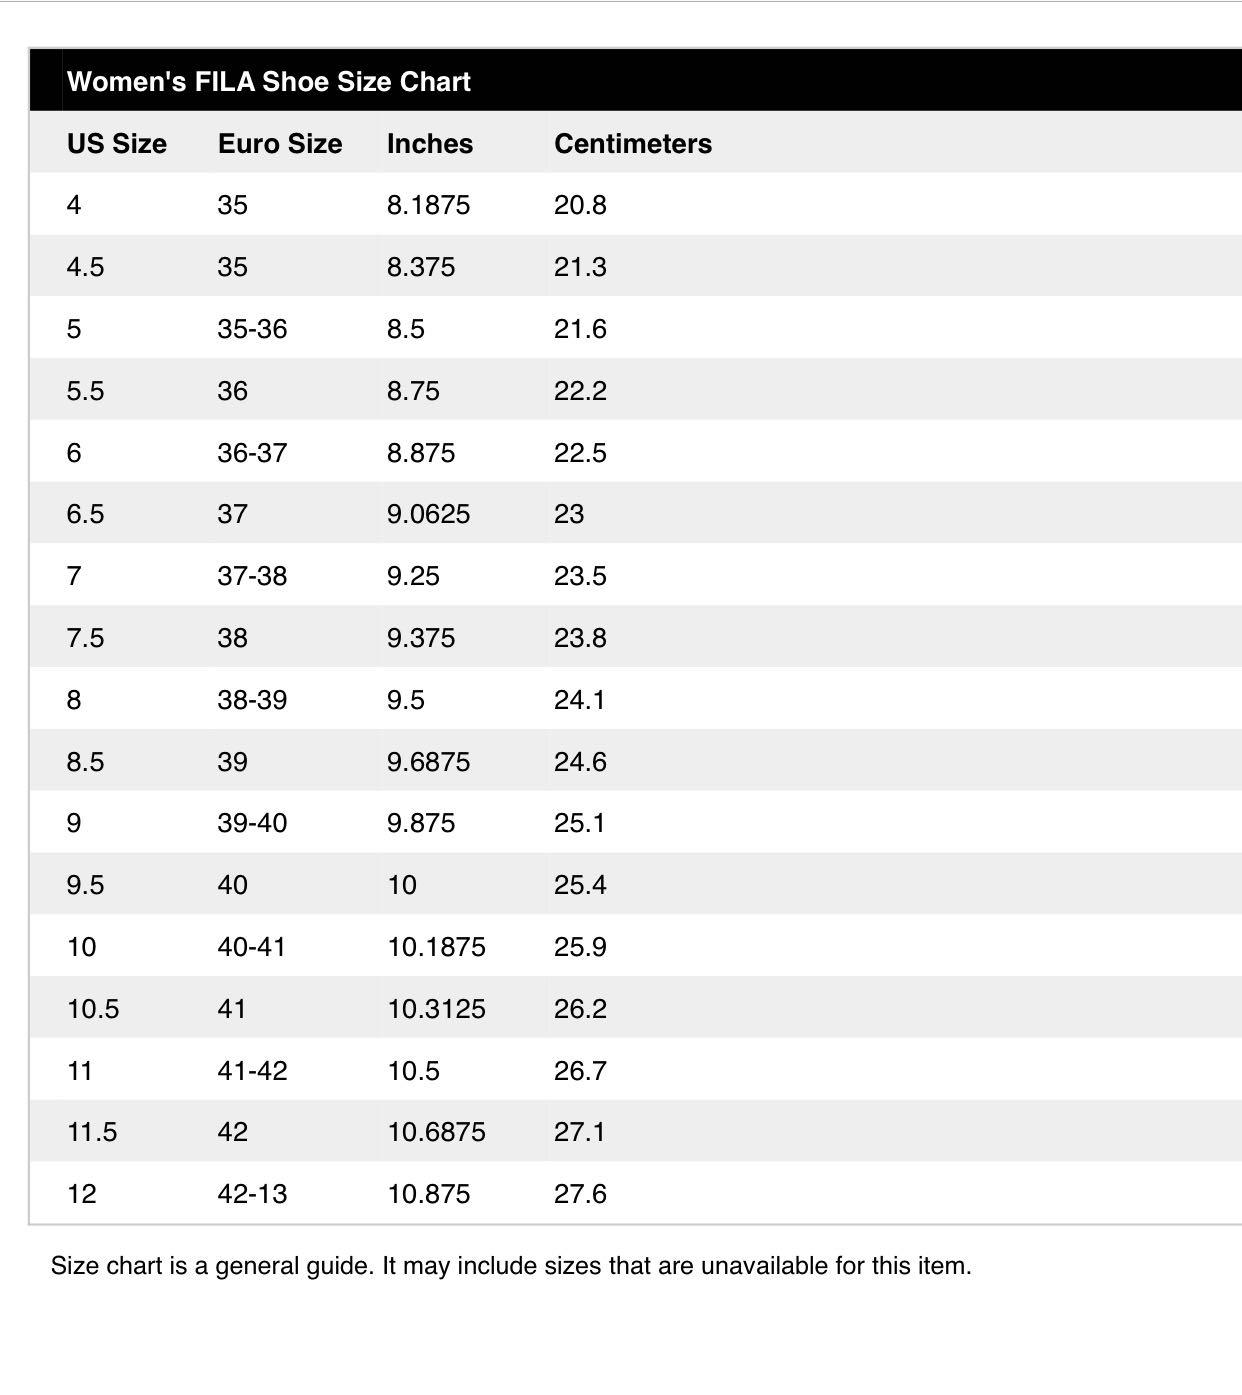This screenshot has height=1395, width=1242.
Task: Click the Women's FILA Shoe Size Chart title
Action: click(x=268, y=81)
